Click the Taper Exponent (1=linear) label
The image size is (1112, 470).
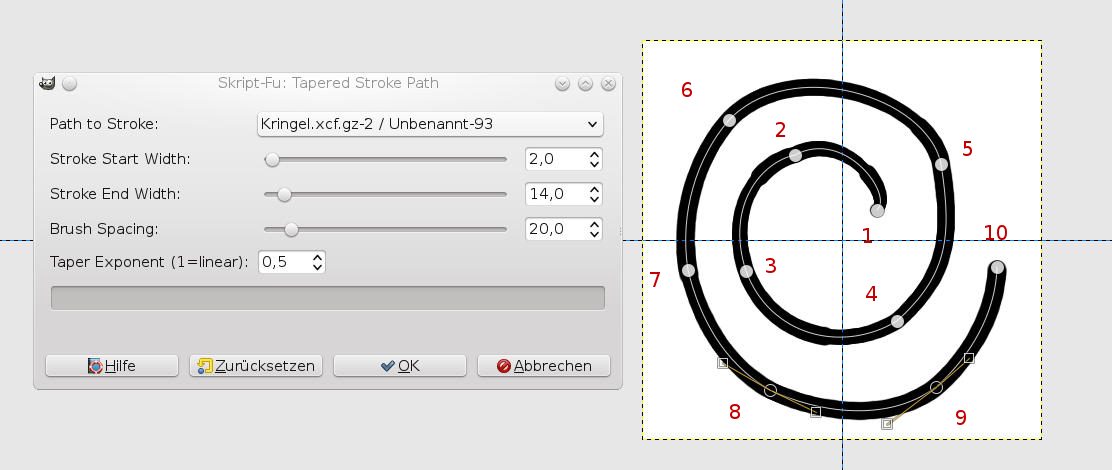point(149,262)
